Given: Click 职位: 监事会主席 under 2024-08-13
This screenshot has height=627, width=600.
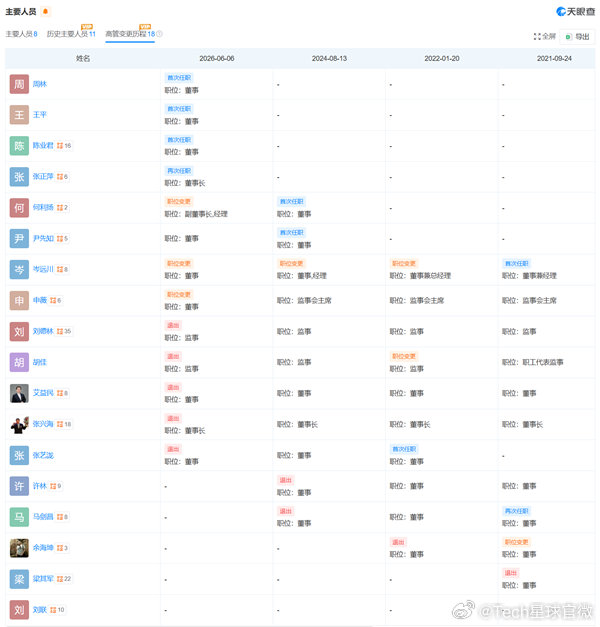Looking at the screenshot, I should tap(304, 300).
